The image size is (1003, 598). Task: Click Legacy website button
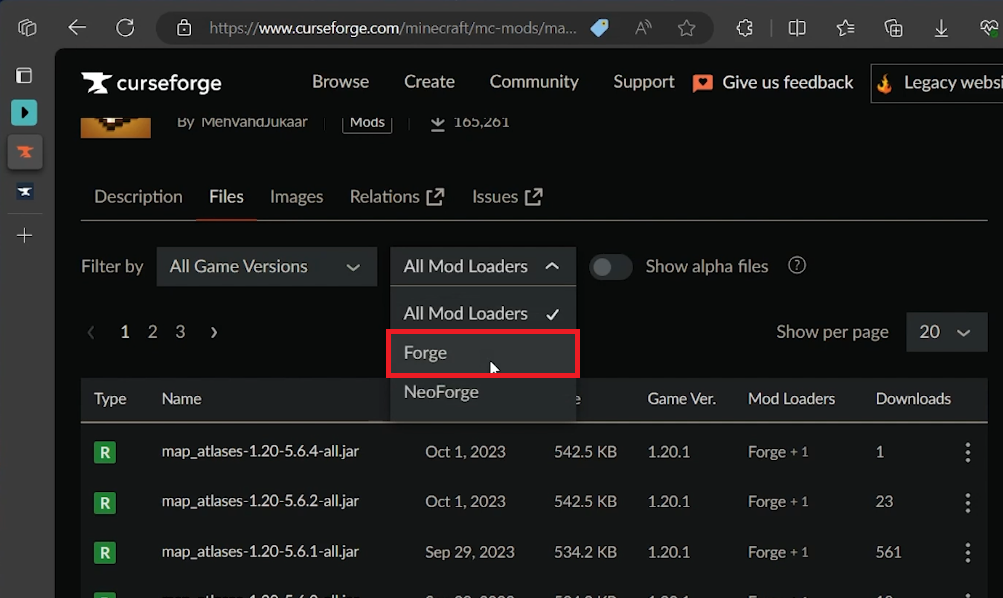[x=937, y=83]
